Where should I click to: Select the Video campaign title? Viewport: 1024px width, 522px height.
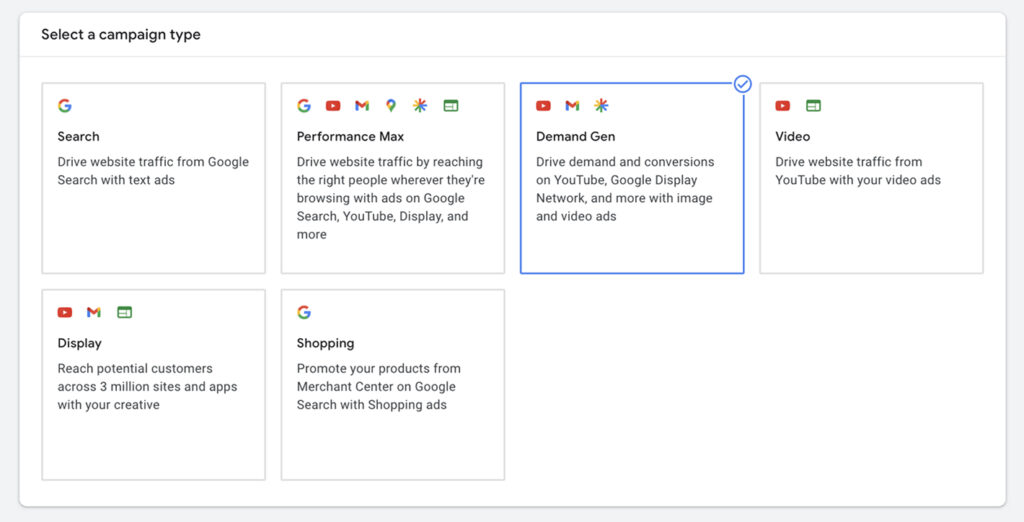[792, 136]
